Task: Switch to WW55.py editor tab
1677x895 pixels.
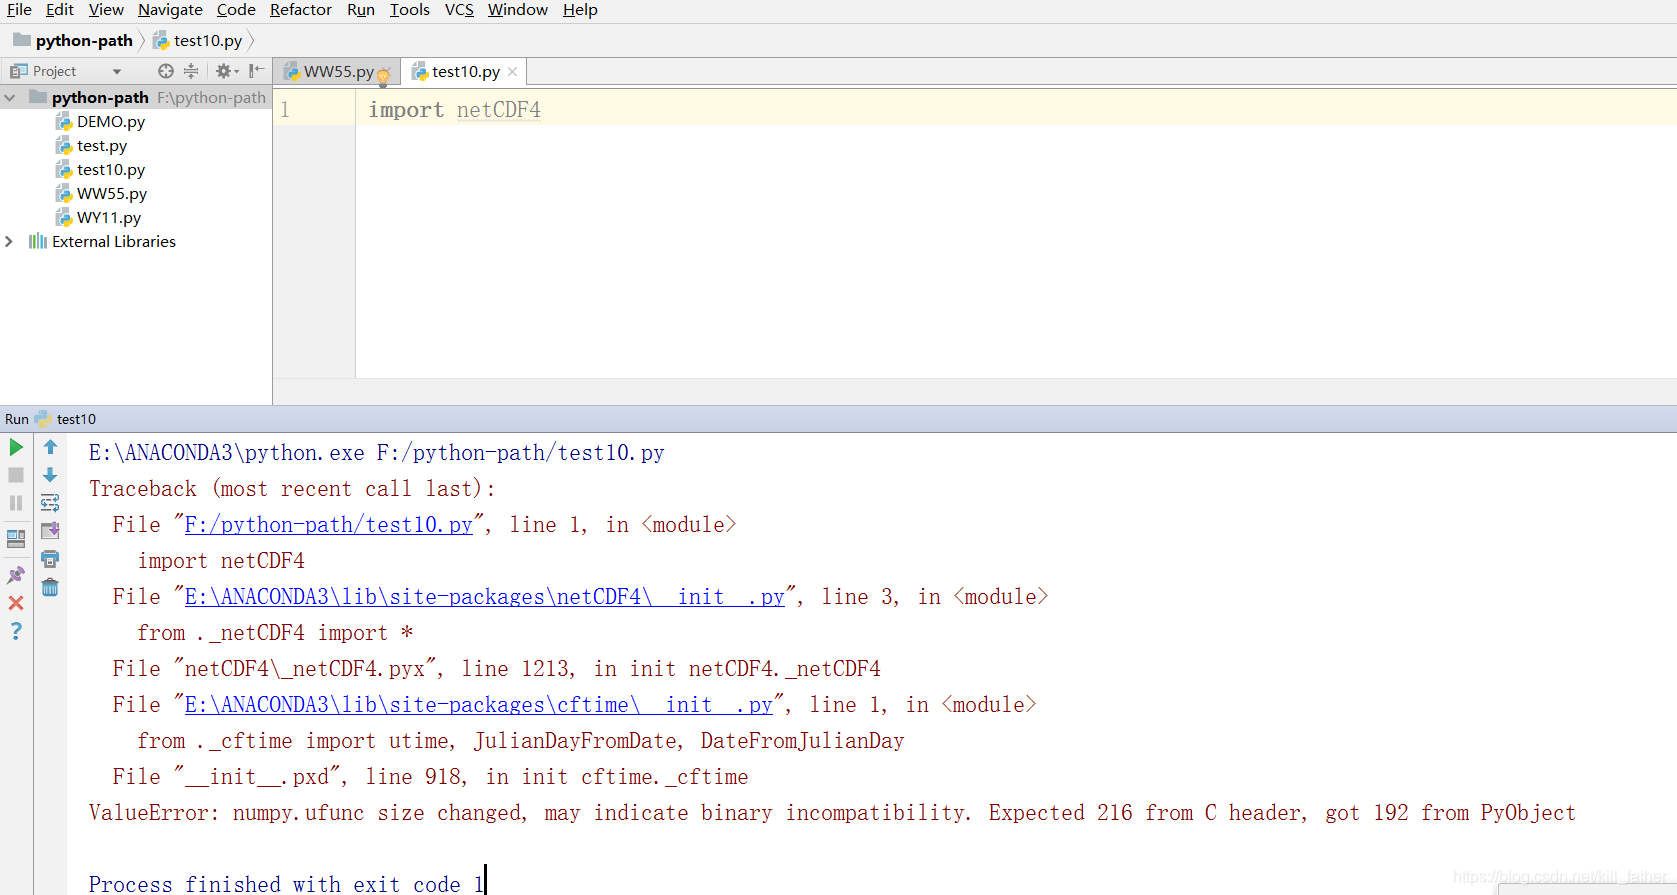Action: tap(337, 71)
